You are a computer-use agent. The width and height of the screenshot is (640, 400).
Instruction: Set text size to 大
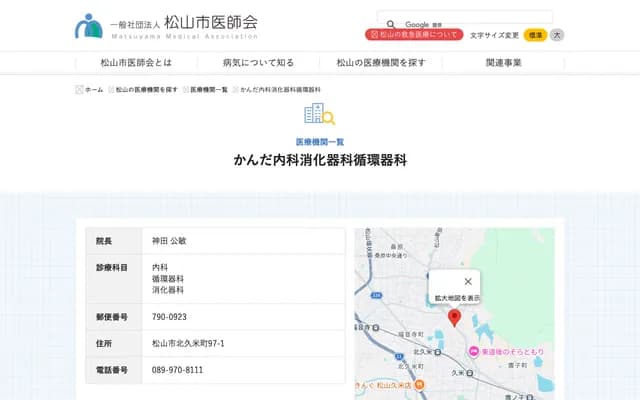557,35
